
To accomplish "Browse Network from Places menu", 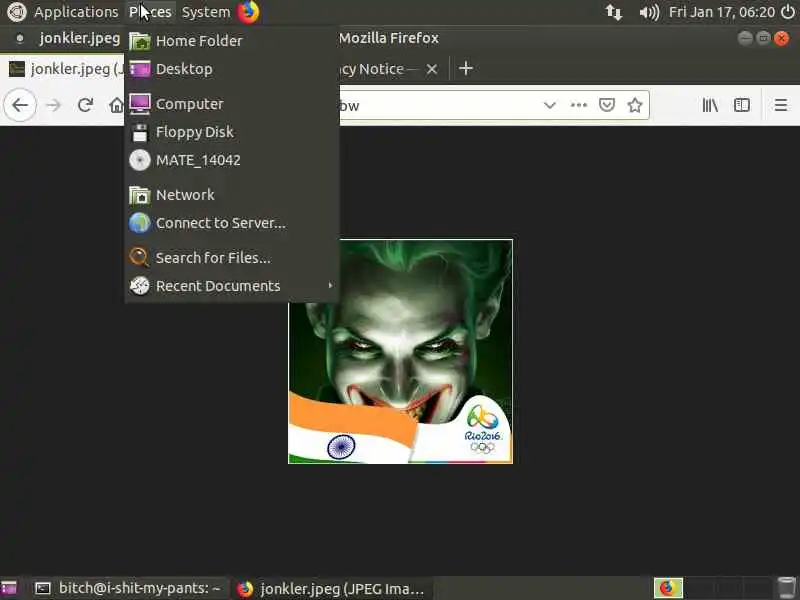I will pos(232,195).
